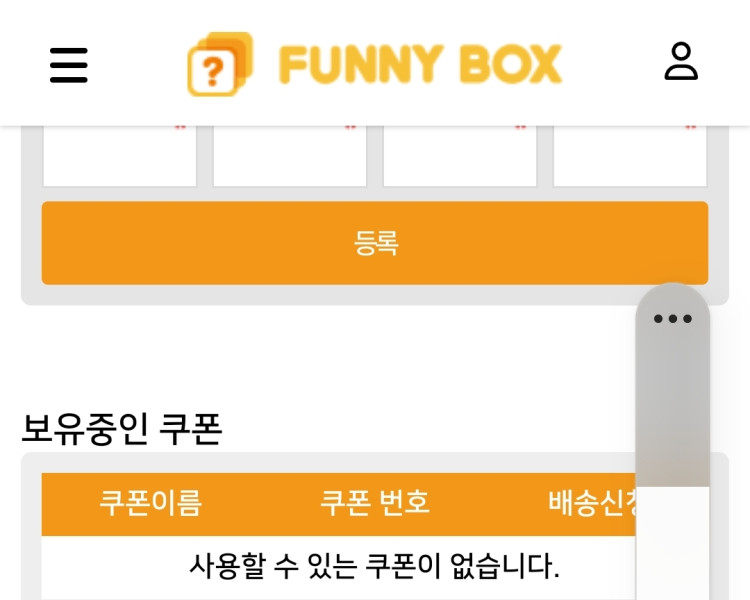Screen dimensions: 750x600
Task: Click the 사용할 수 있는 쿠폰이 없습니다 message
Action: pos(374,566)
